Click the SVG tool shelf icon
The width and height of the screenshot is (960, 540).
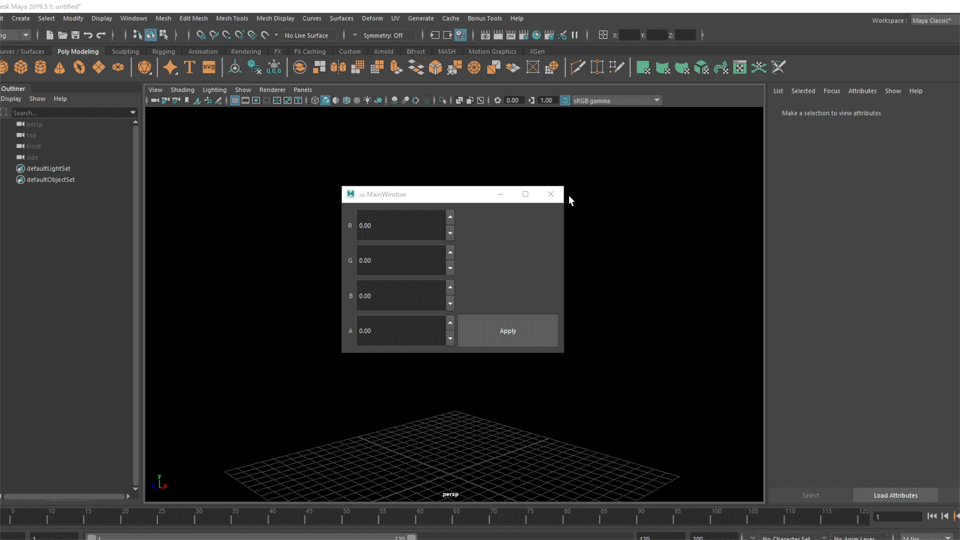coord(209,67)
